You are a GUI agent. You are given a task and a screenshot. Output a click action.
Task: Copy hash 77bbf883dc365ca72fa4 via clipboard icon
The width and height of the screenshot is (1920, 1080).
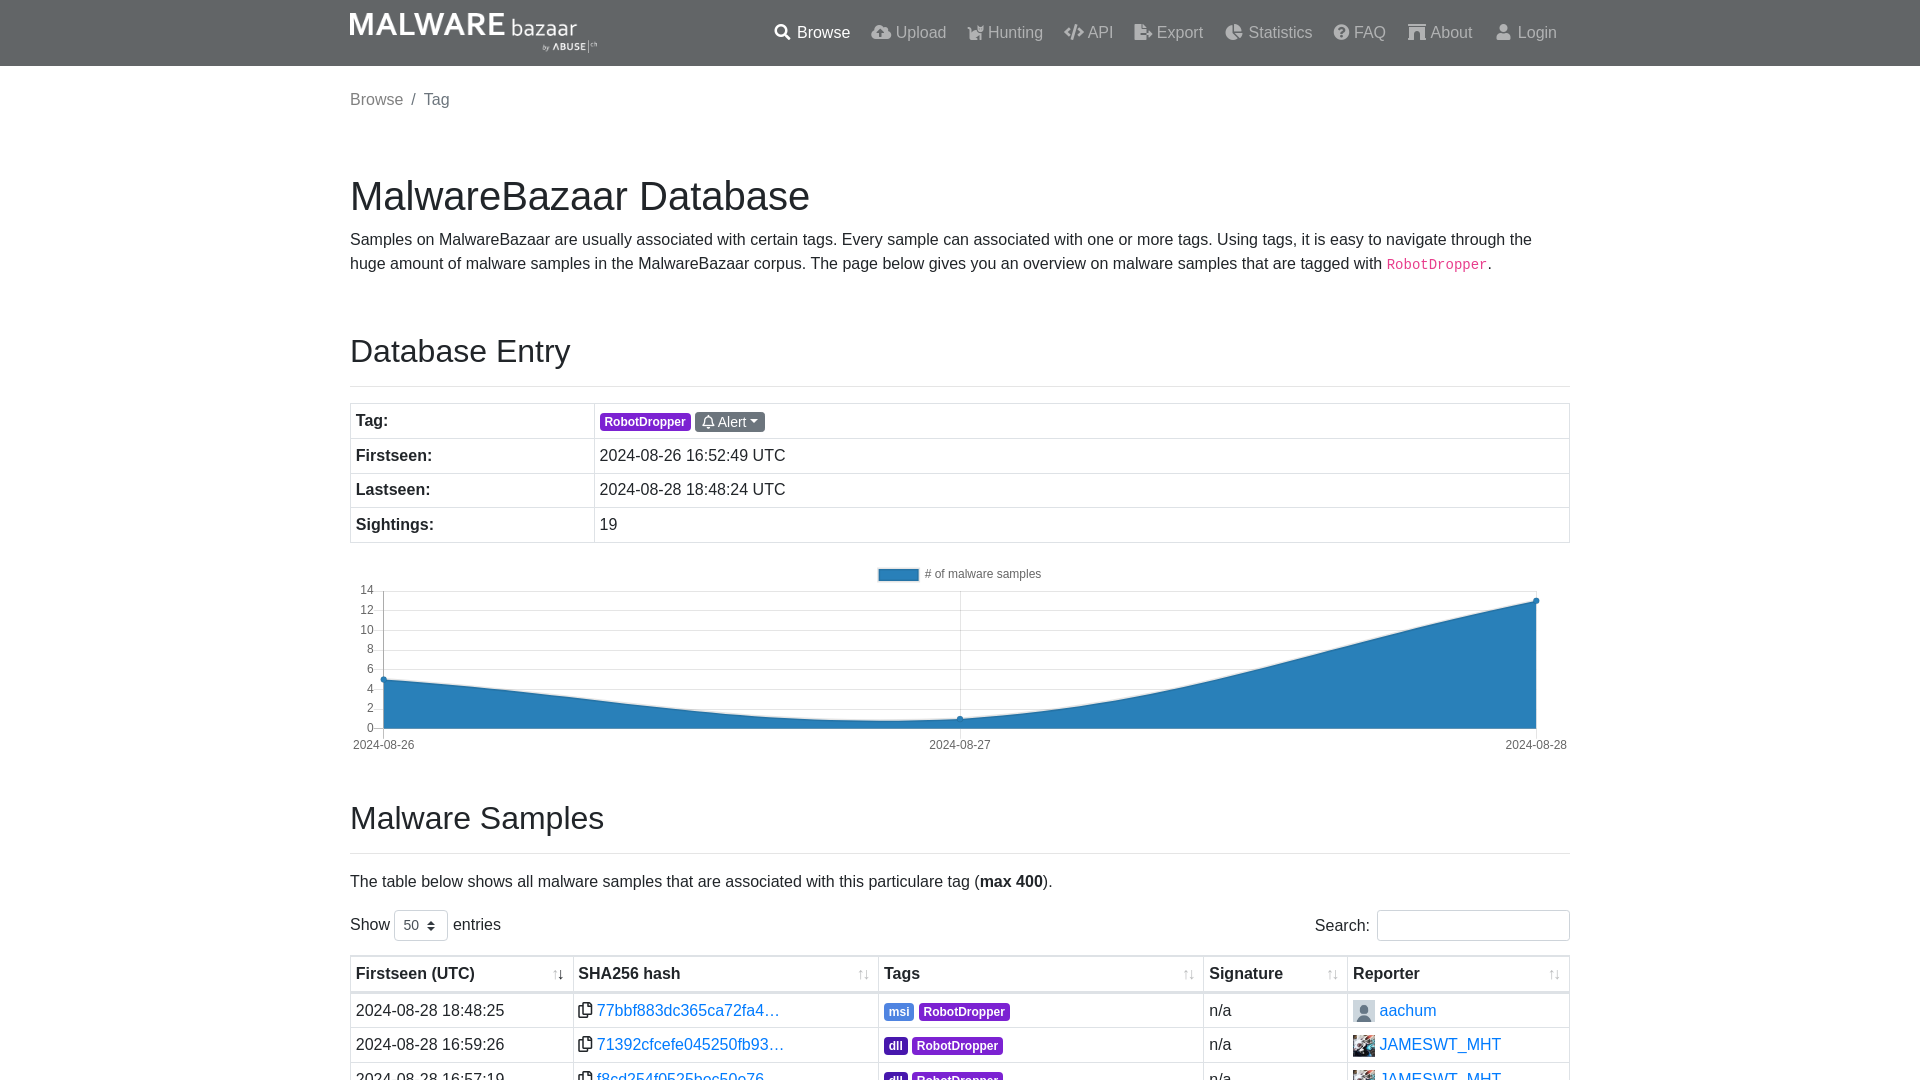coord(585,1010)
